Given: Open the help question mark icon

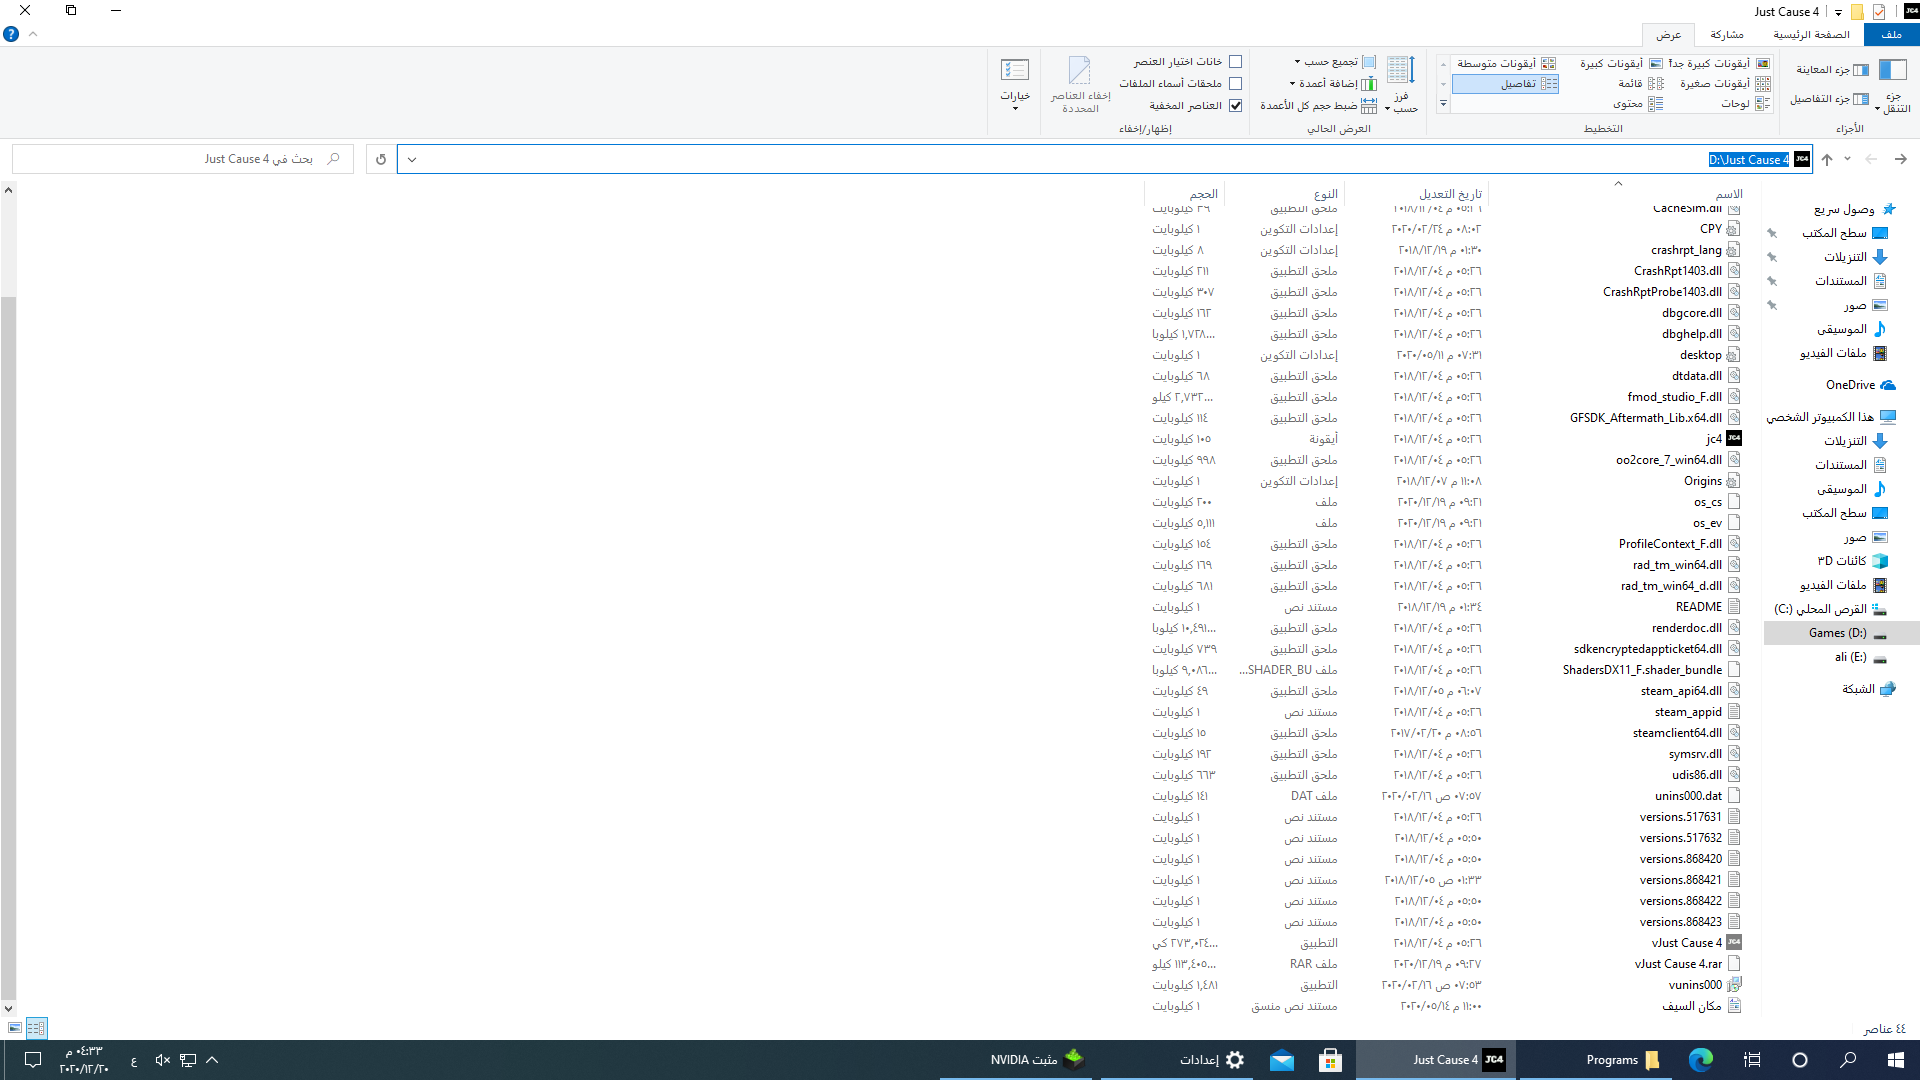Looking at the screenshot, I should point(11,34).
